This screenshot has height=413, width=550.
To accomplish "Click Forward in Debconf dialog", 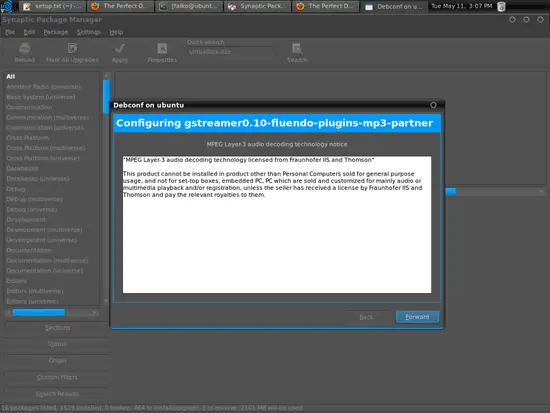I will tap(417, 317).
